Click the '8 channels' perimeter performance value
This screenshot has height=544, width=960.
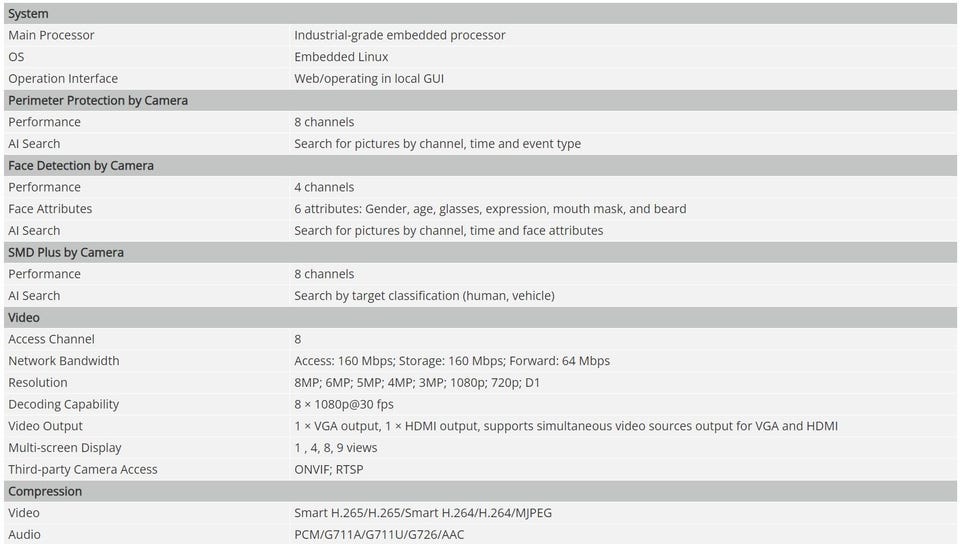pos(324,122)
